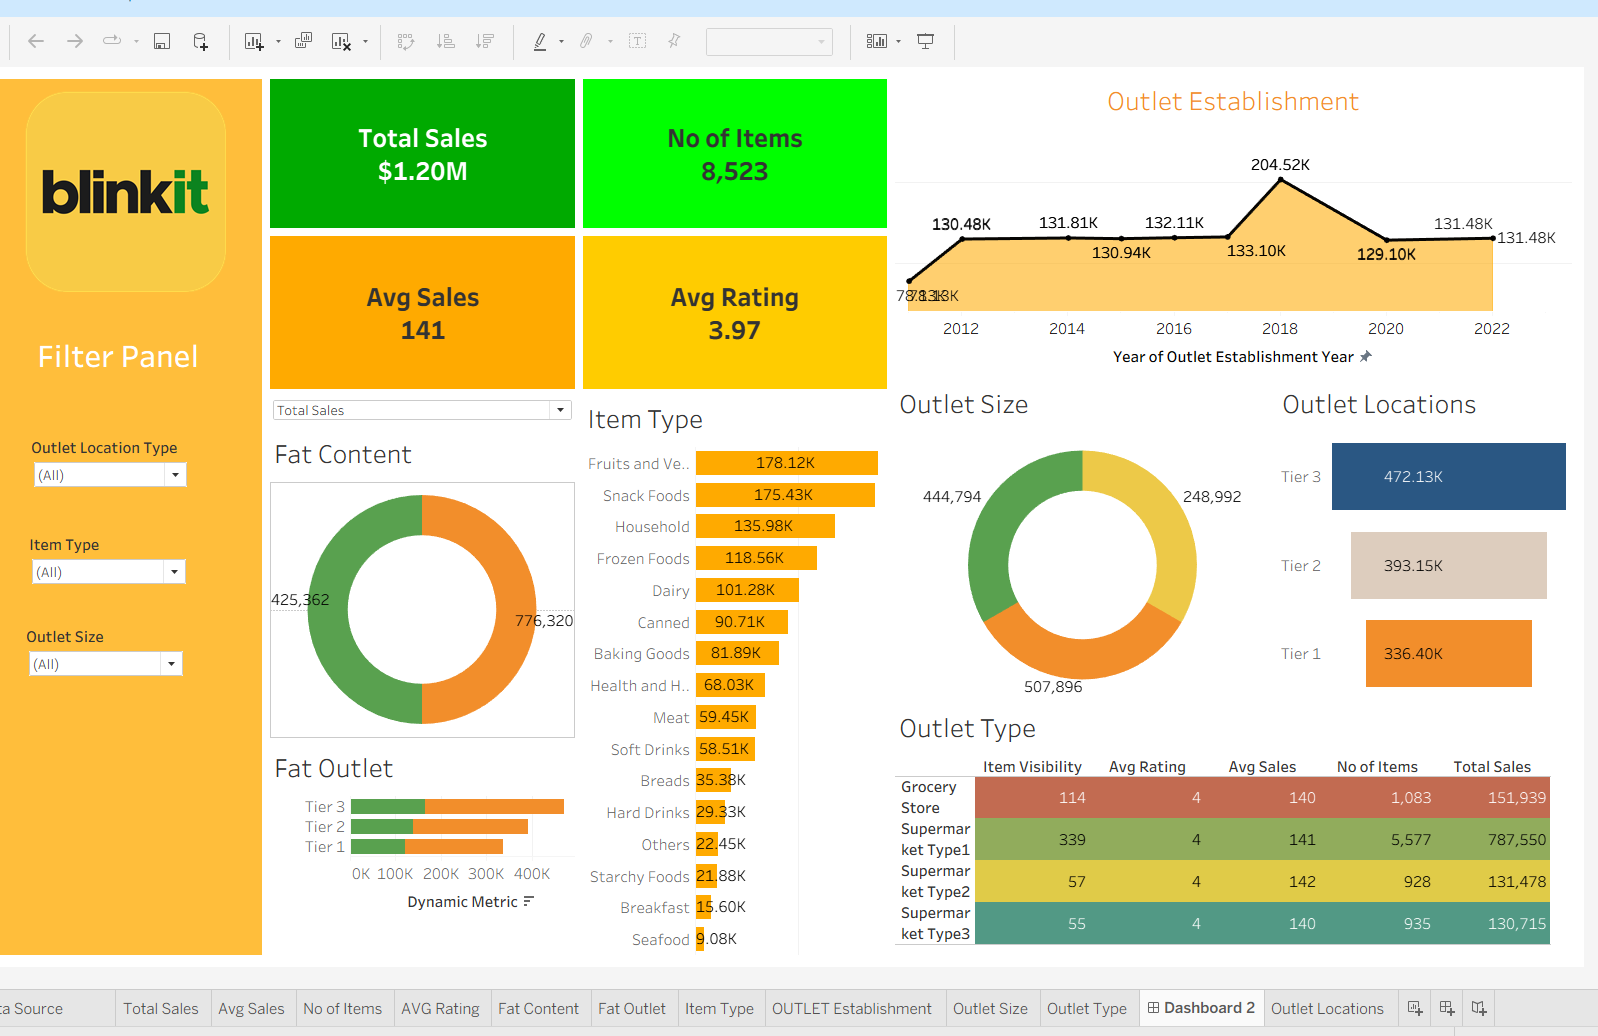This screenshot has height=1036, width=1598.
Task: Click the Save icon in toolbar
Action: click(162, 41)
